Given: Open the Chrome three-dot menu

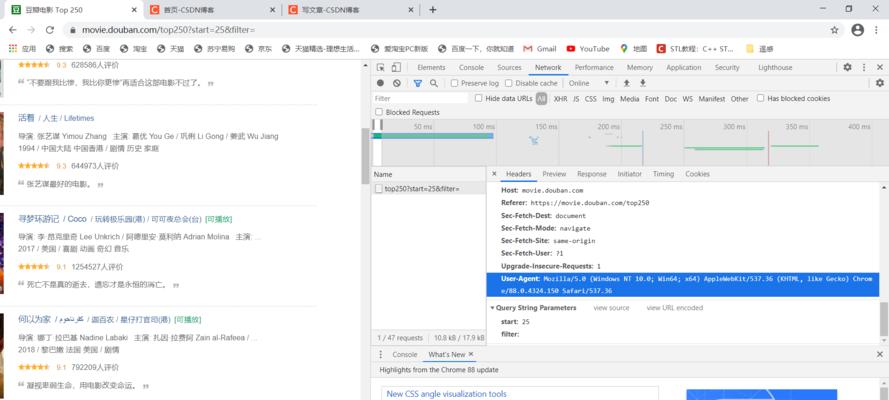Looking at the screenshot, I should click(878, 30).
